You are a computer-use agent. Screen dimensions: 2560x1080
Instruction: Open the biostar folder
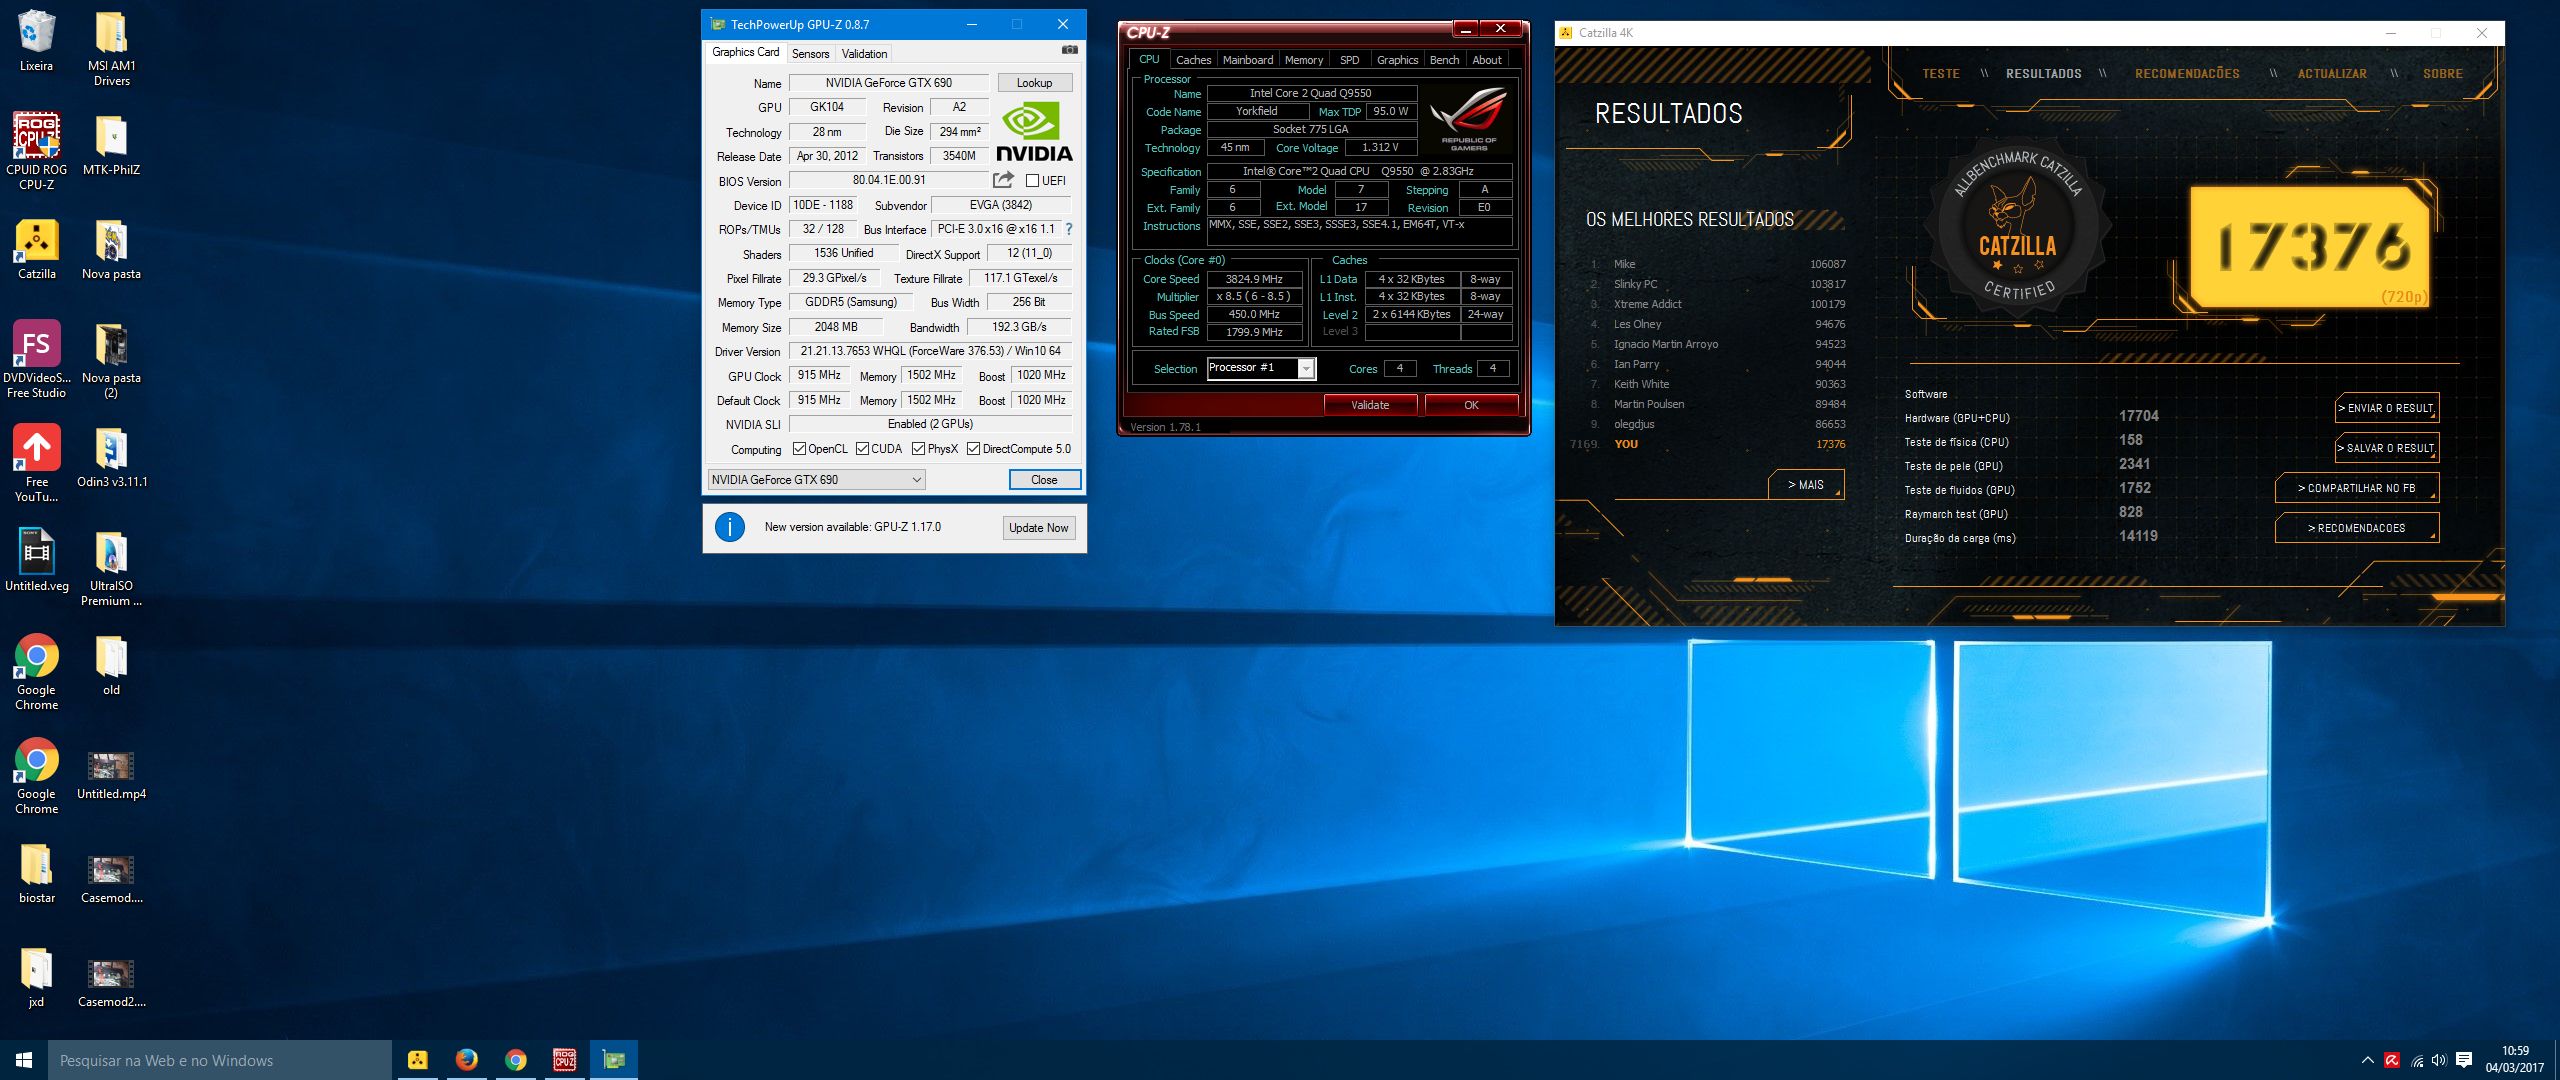36,873
